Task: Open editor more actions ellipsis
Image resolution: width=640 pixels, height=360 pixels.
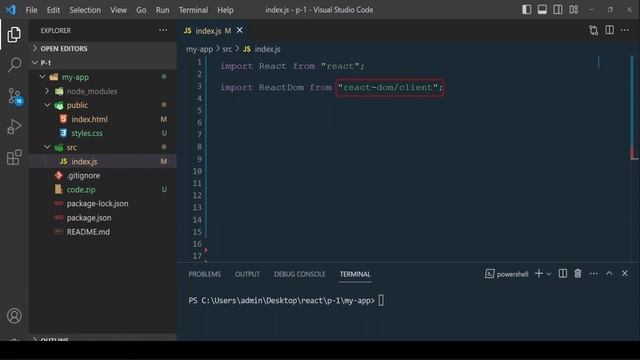Action: click(625, 30)
